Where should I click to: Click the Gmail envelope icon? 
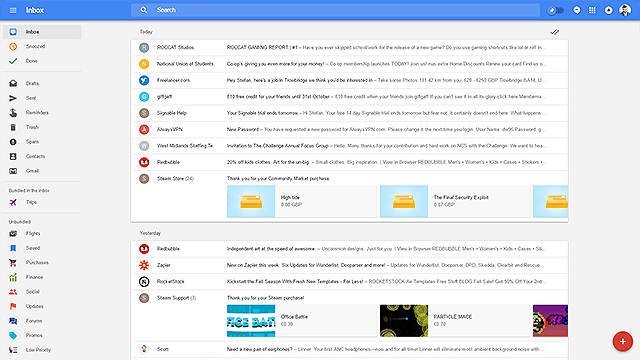click(x=13, y=171)
